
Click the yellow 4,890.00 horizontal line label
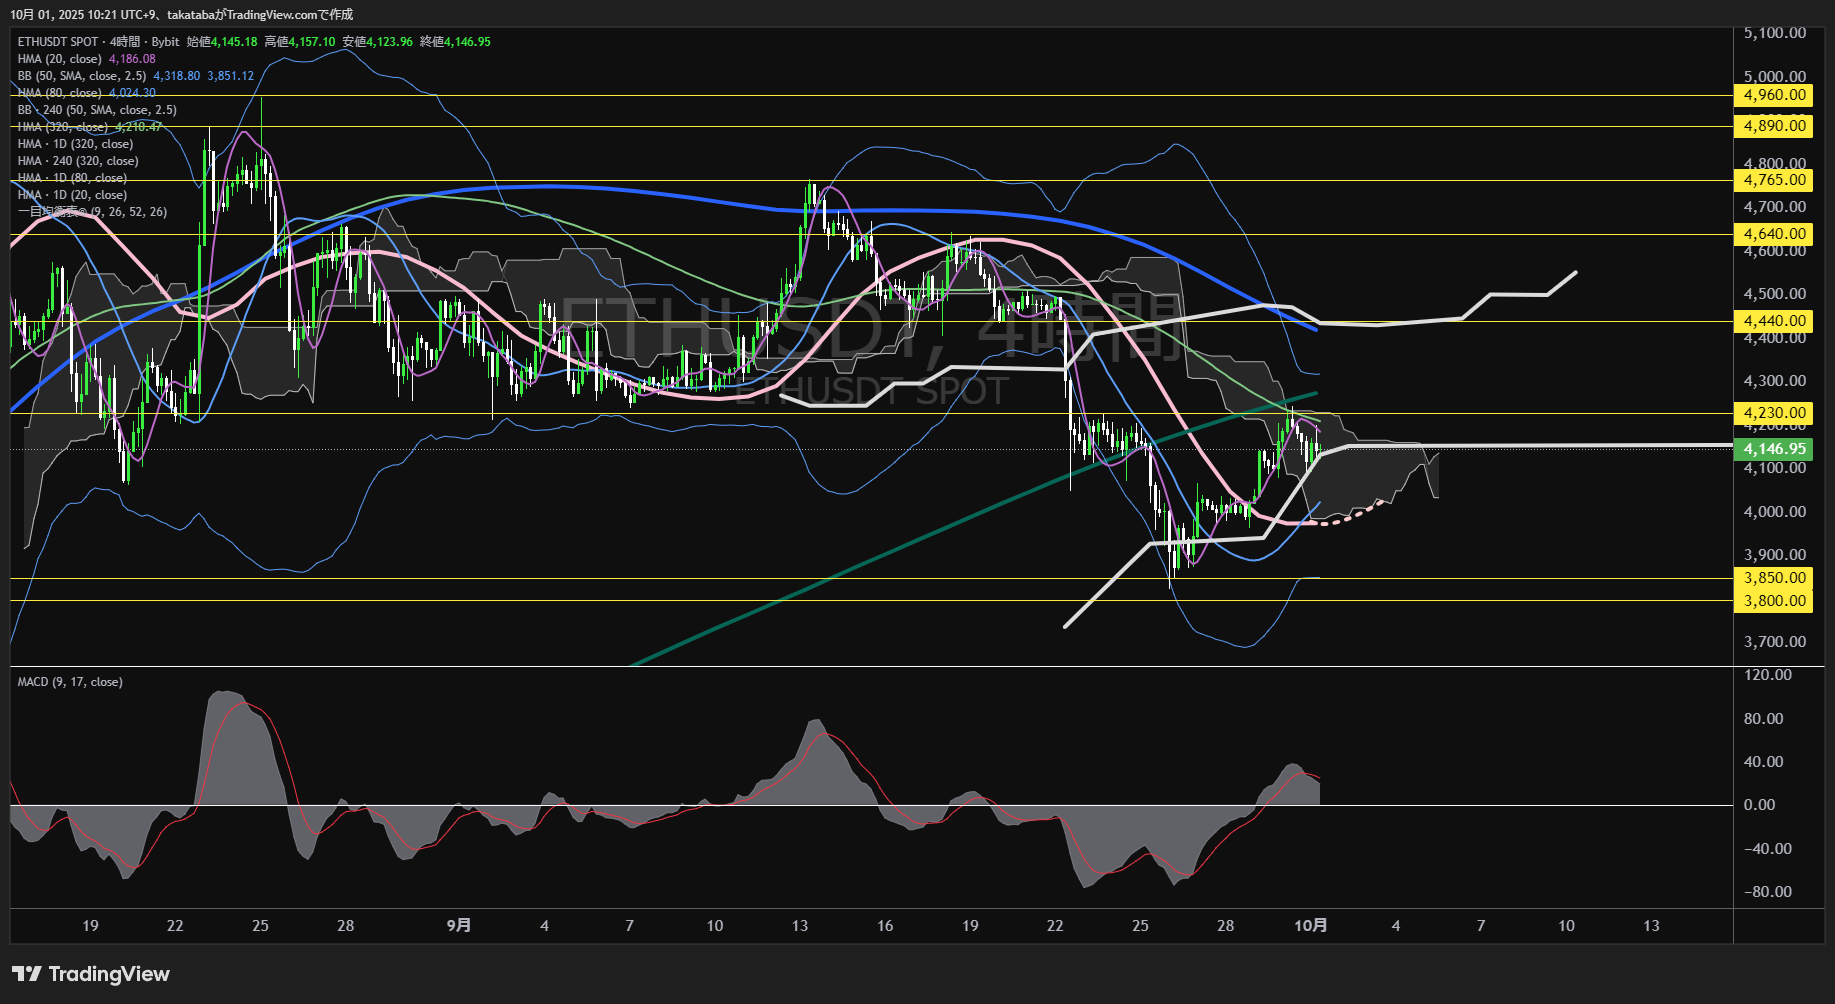coord(1774,126)
